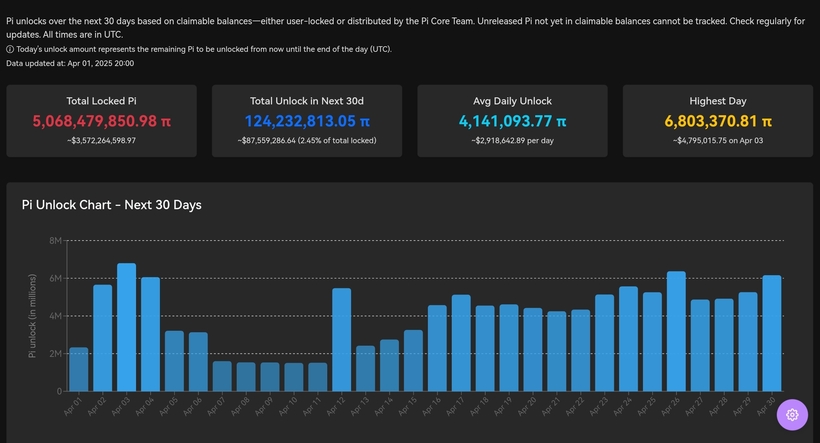
Task: Click the info icon beside Today's unlock note
Action: [x=10, y=49]
